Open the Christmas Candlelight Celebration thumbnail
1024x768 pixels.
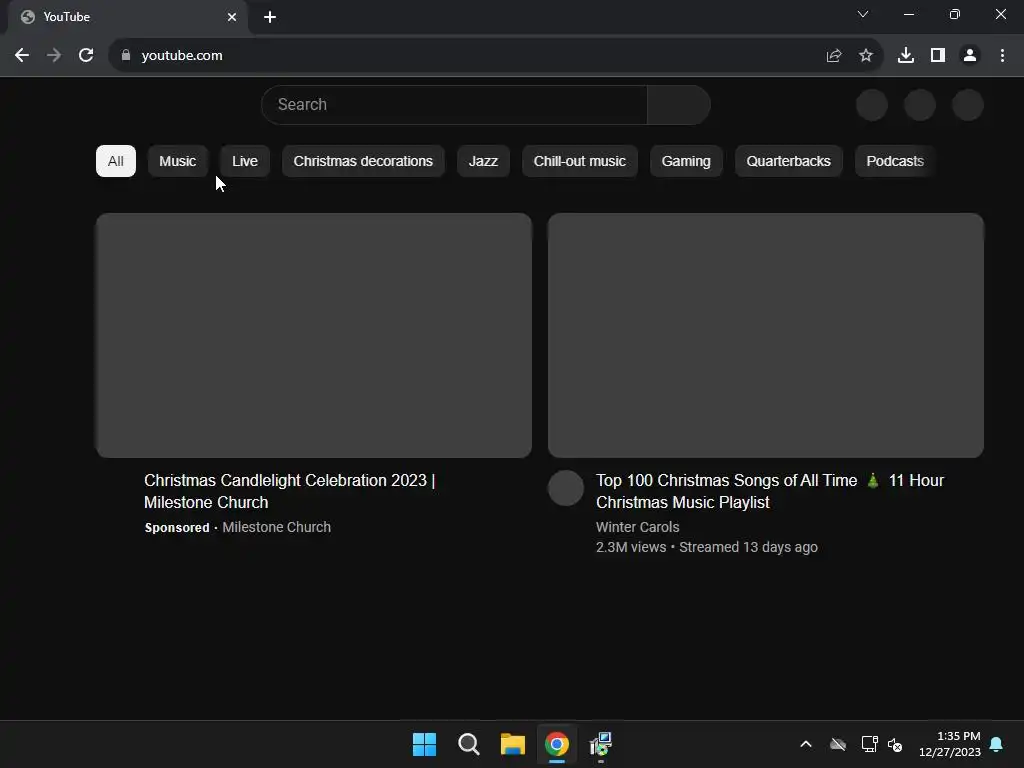click(313, 335)
